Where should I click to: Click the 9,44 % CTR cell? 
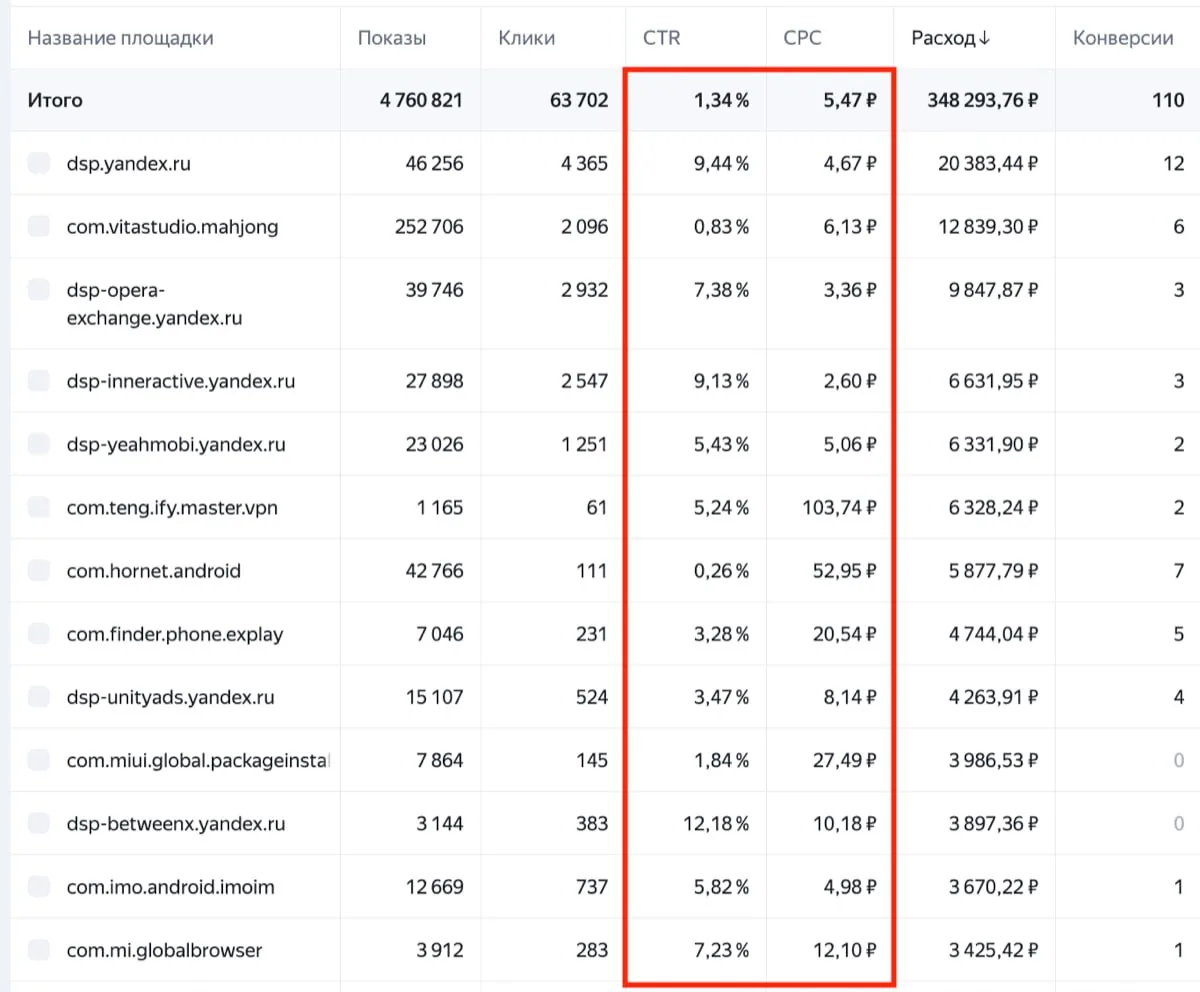pyautogui.click(x=720, y=163)
